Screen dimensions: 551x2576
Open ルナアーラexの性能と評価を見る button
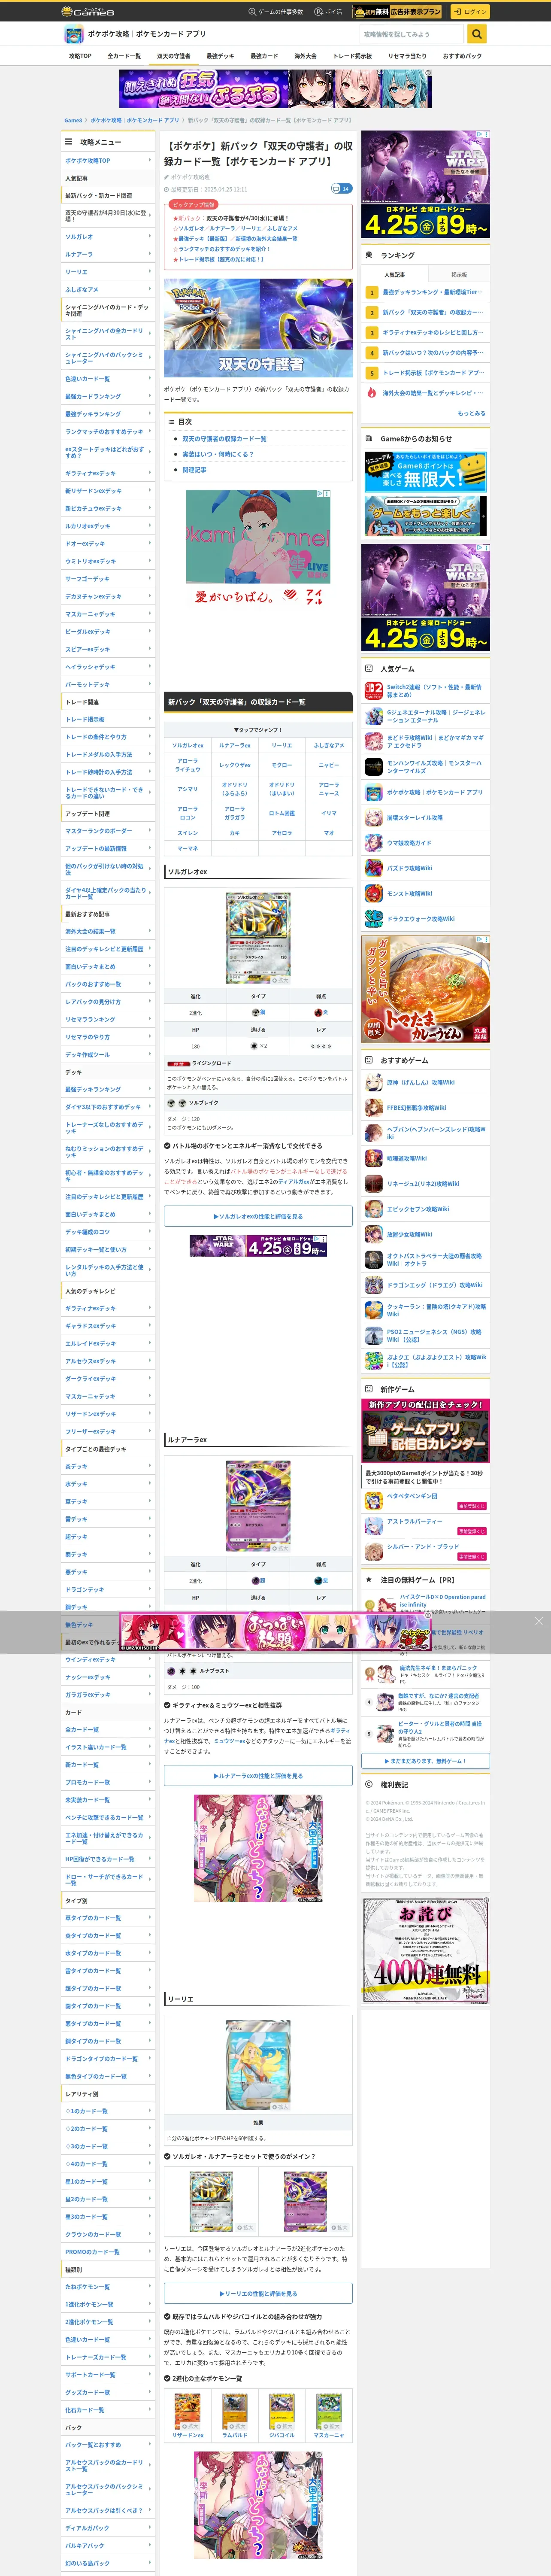click(x=258, y=1776)
